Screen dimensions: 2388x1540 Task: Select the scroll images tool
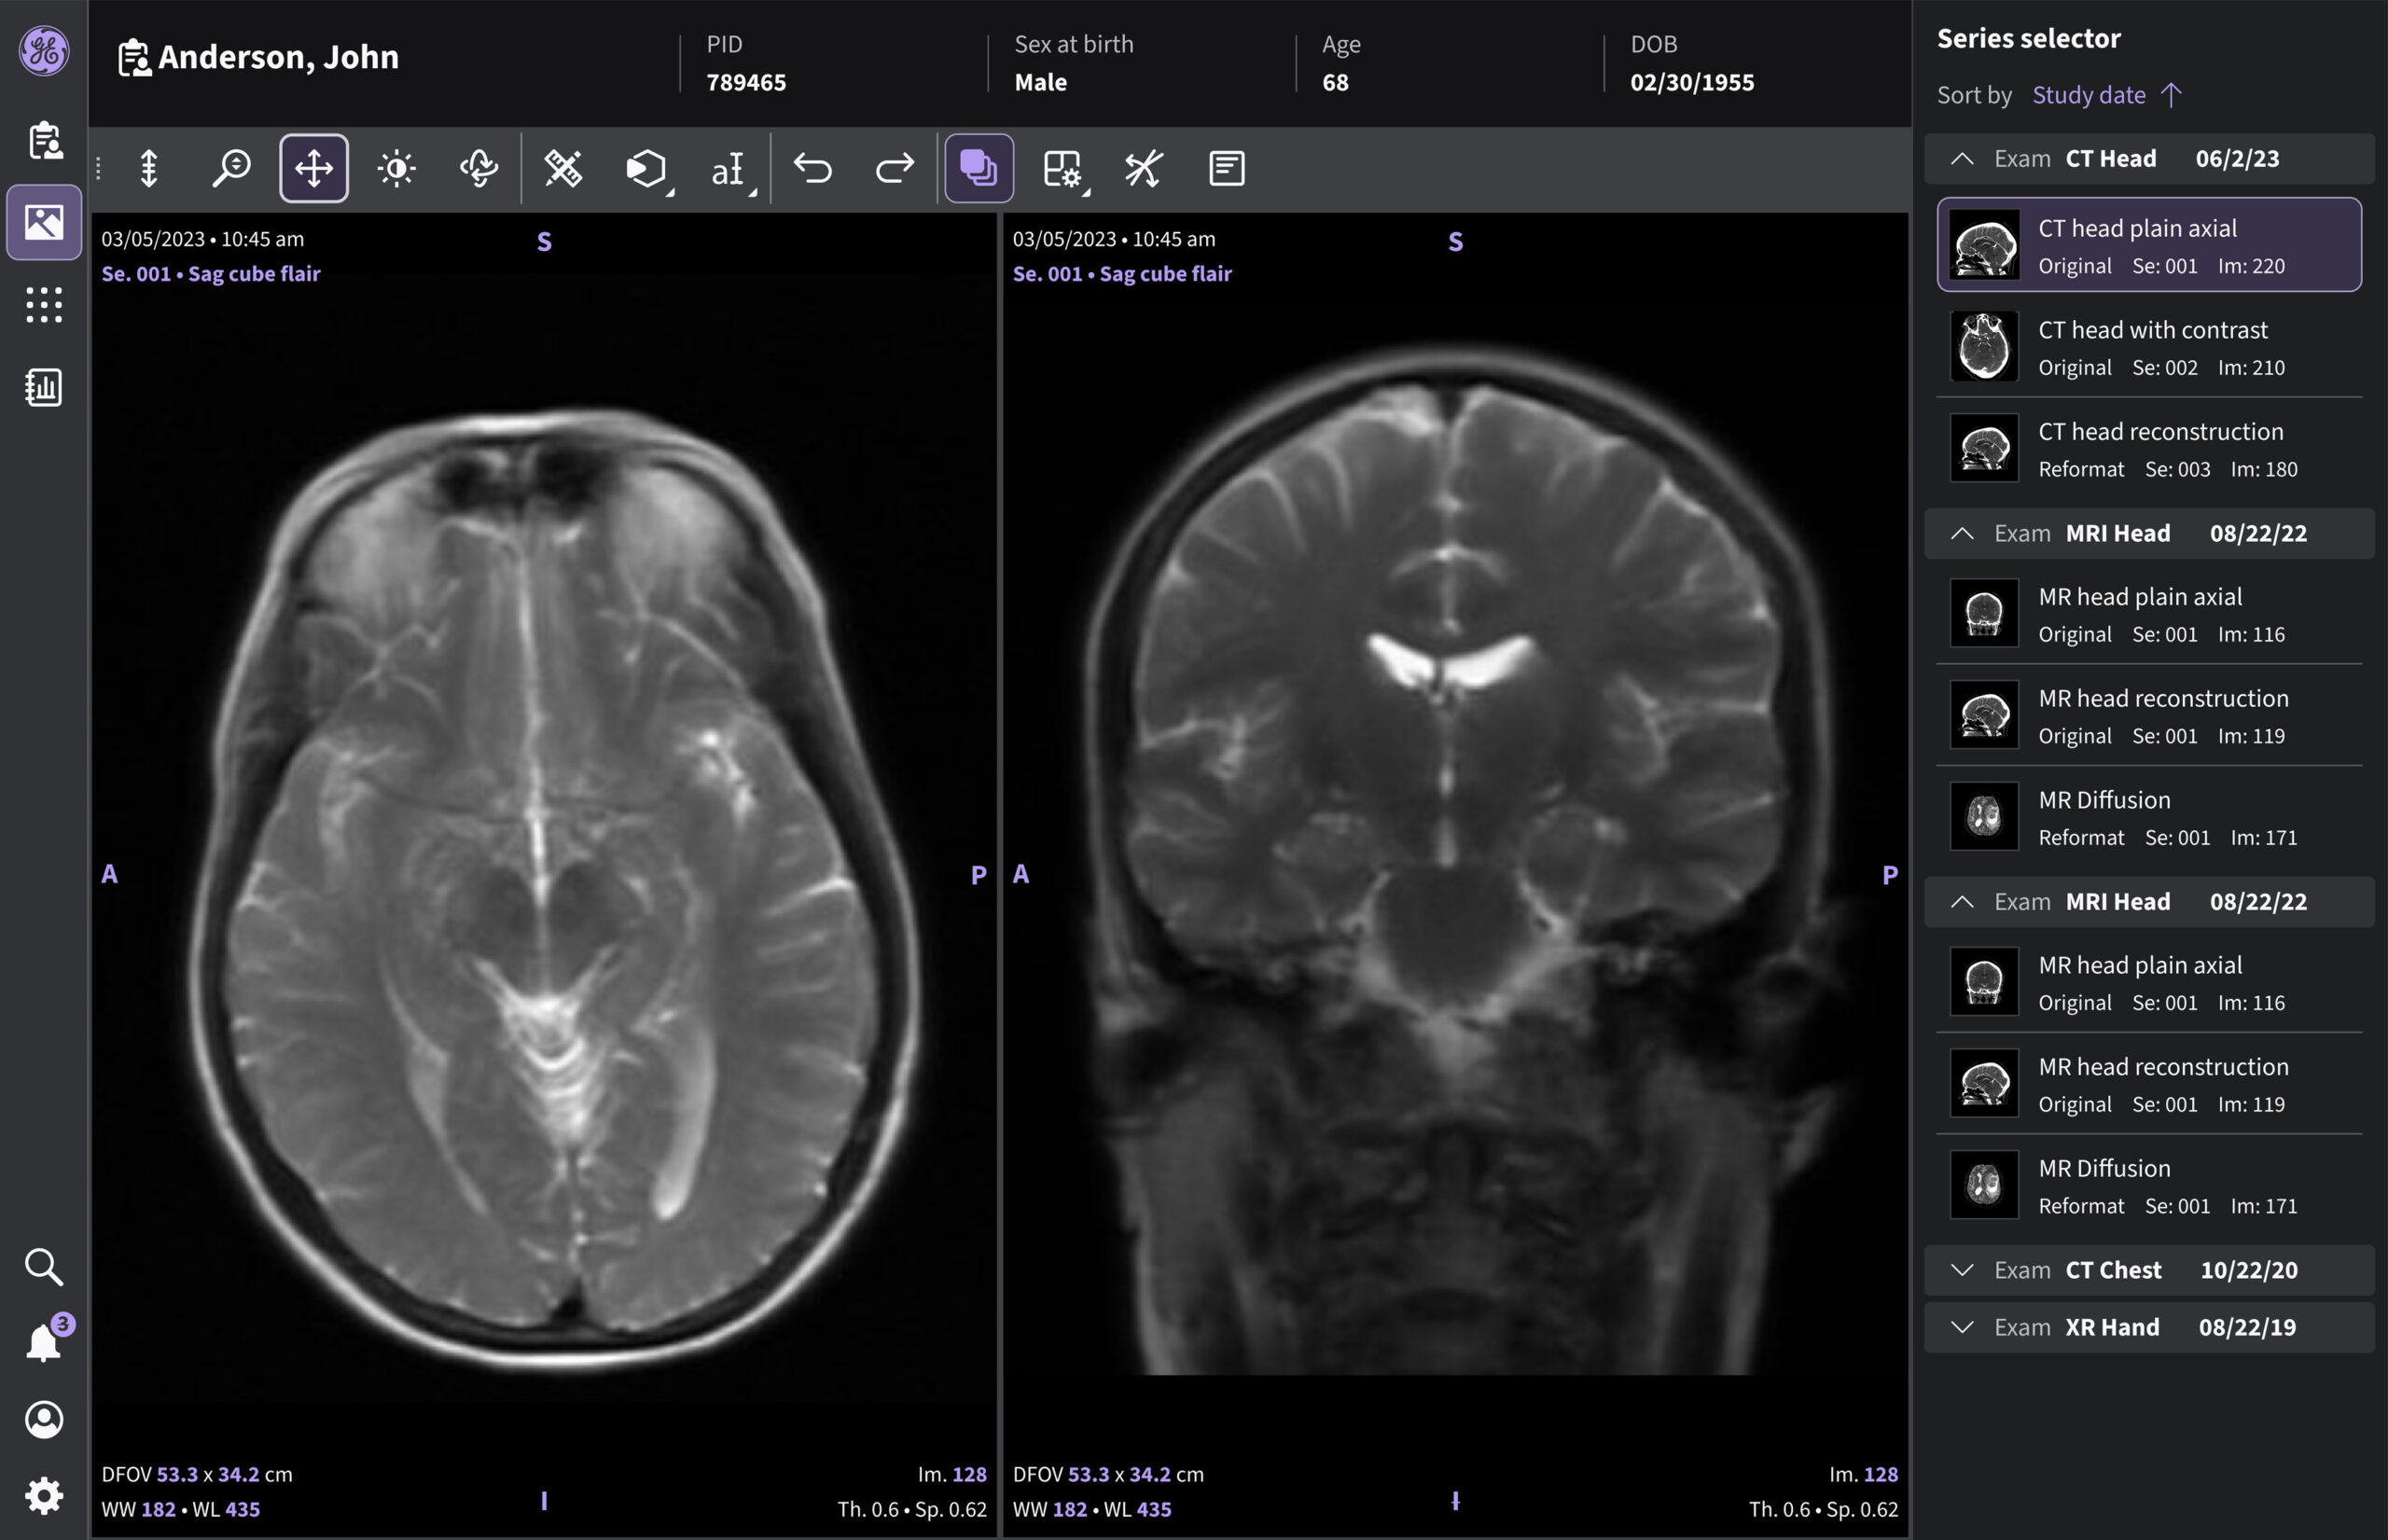[149, 168]
